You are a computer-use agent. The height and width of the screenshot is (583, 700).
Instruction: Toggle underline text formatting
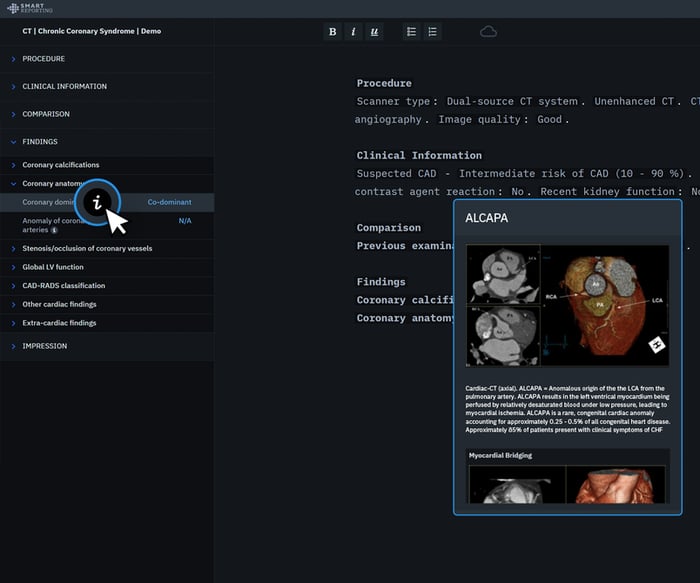(374, 32)
